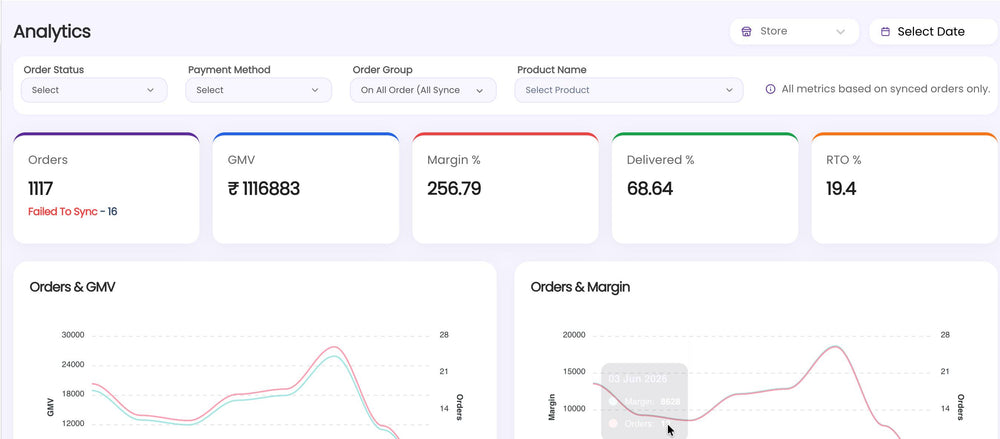Click the Store dropdown chevron arrow
The width and height of the screenshot is (1000, 439).
click(841, 31)
